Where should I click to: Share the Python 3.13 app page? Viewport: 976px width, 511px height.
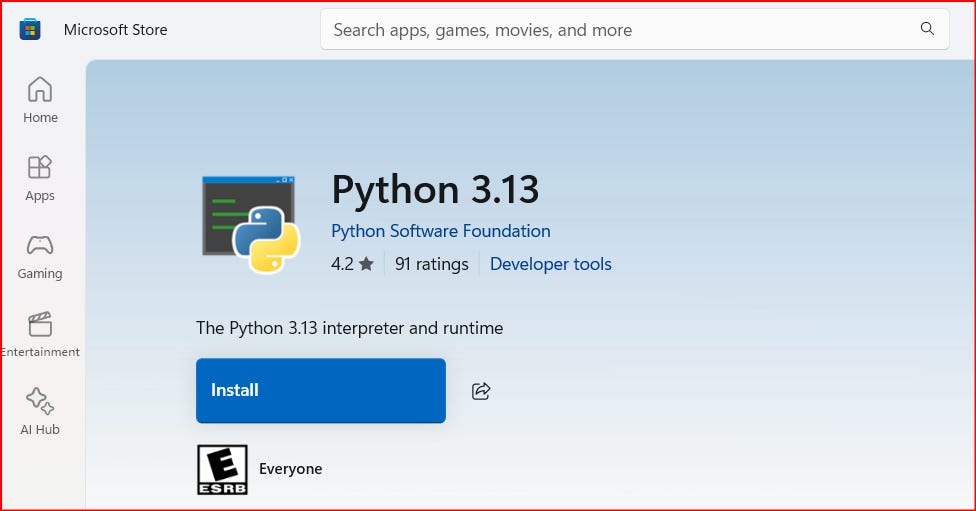point(481,391)
